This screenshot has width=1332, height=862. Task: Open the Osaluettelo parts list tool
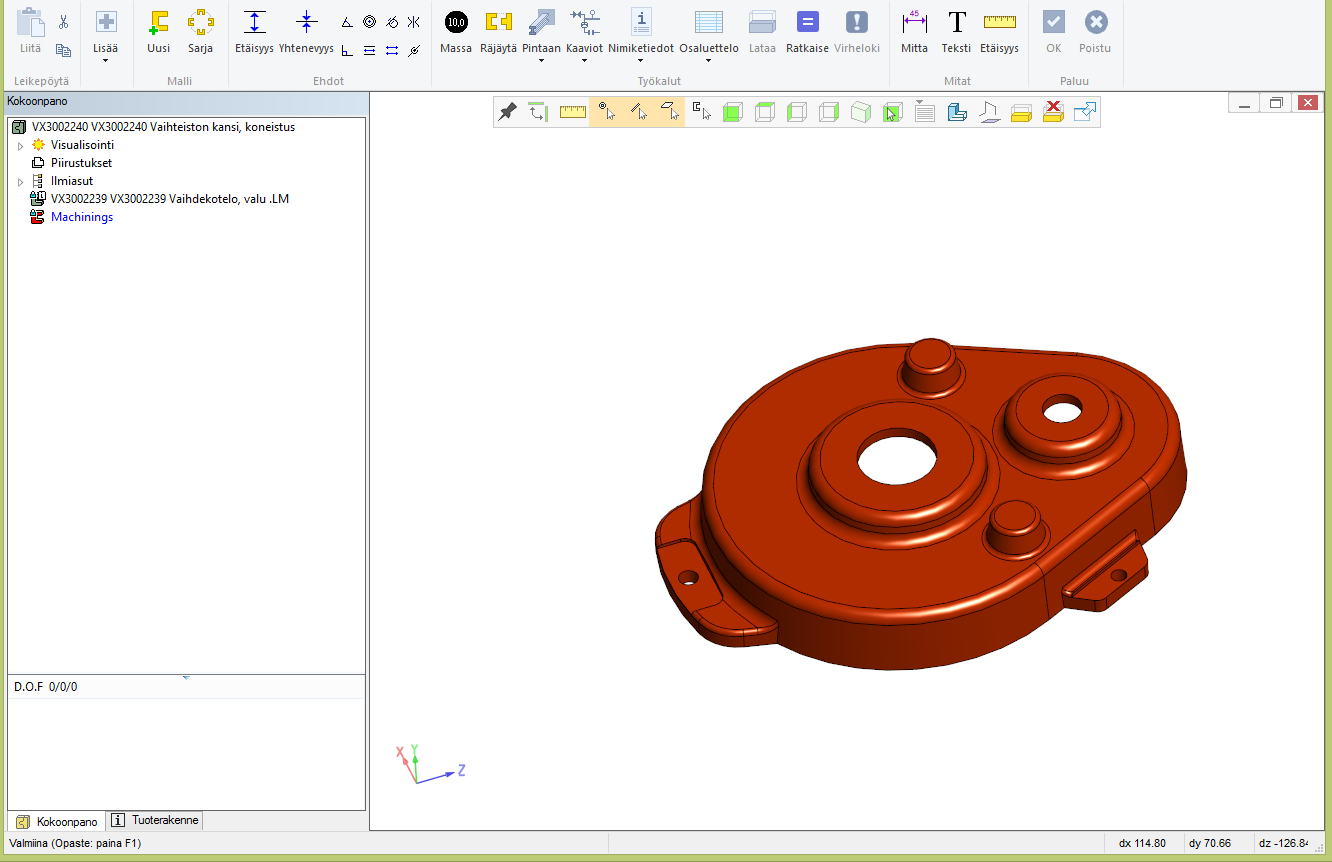coord(708,23)
